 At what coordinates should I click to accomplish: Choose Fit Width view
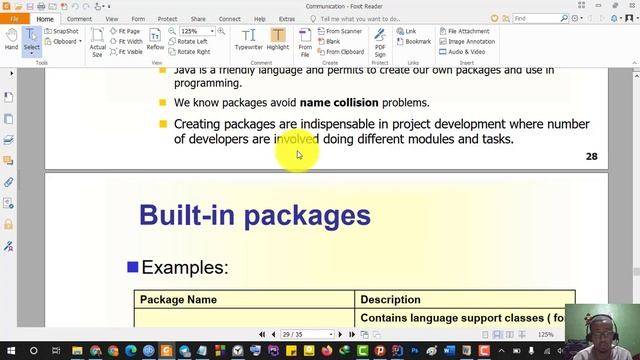click(x=126, y=42)
